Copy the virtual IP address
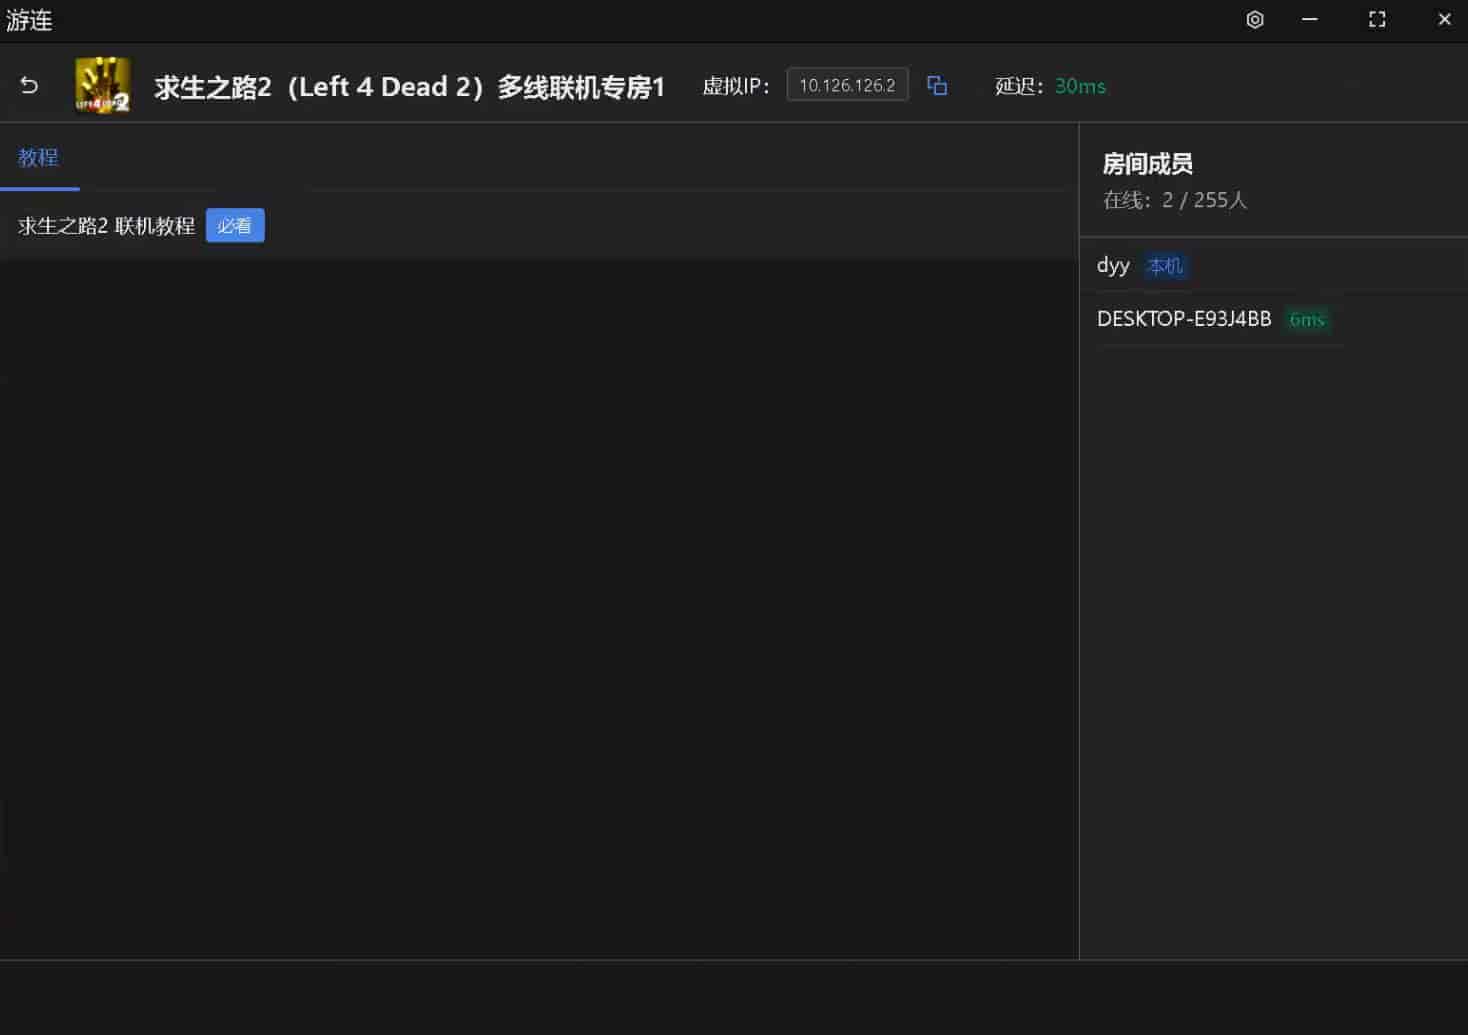1468x1035 pixels. [937, 86]
